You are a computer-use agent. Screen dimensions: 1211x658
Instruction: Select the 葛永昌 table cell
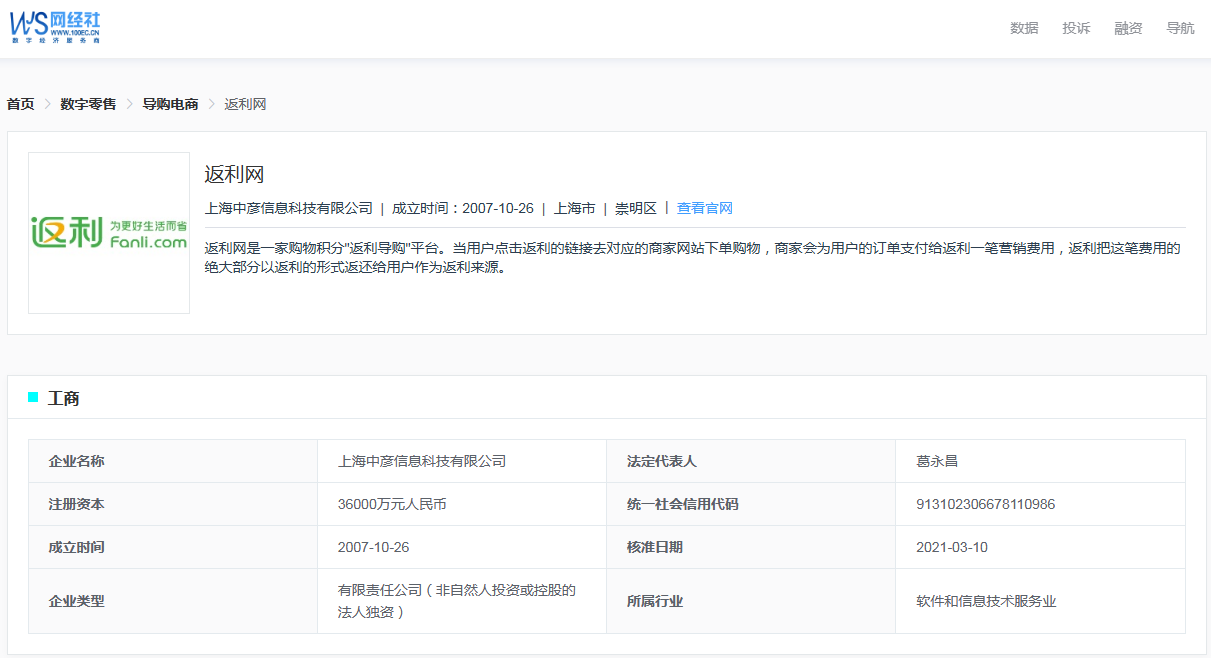point(1040,461)
